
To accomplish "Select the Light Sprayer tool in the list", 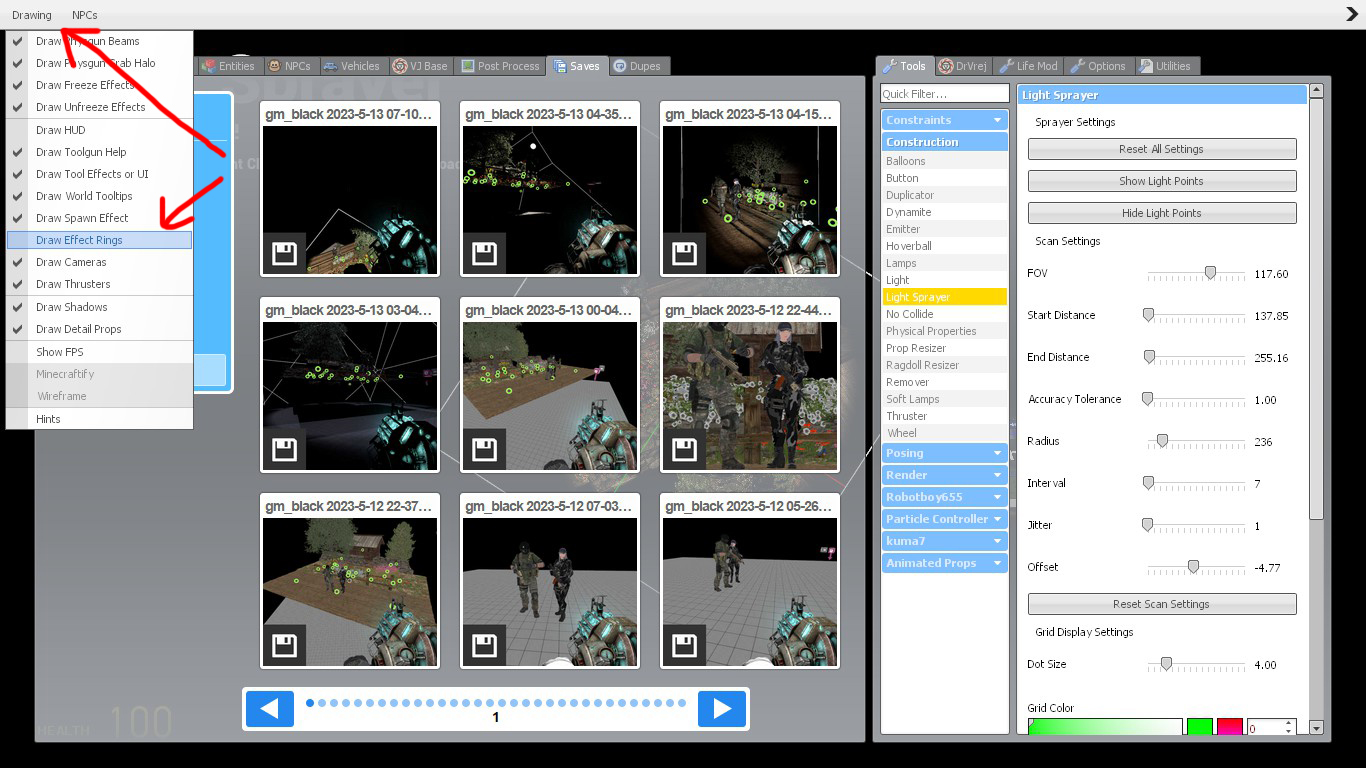I will (945, 297).
